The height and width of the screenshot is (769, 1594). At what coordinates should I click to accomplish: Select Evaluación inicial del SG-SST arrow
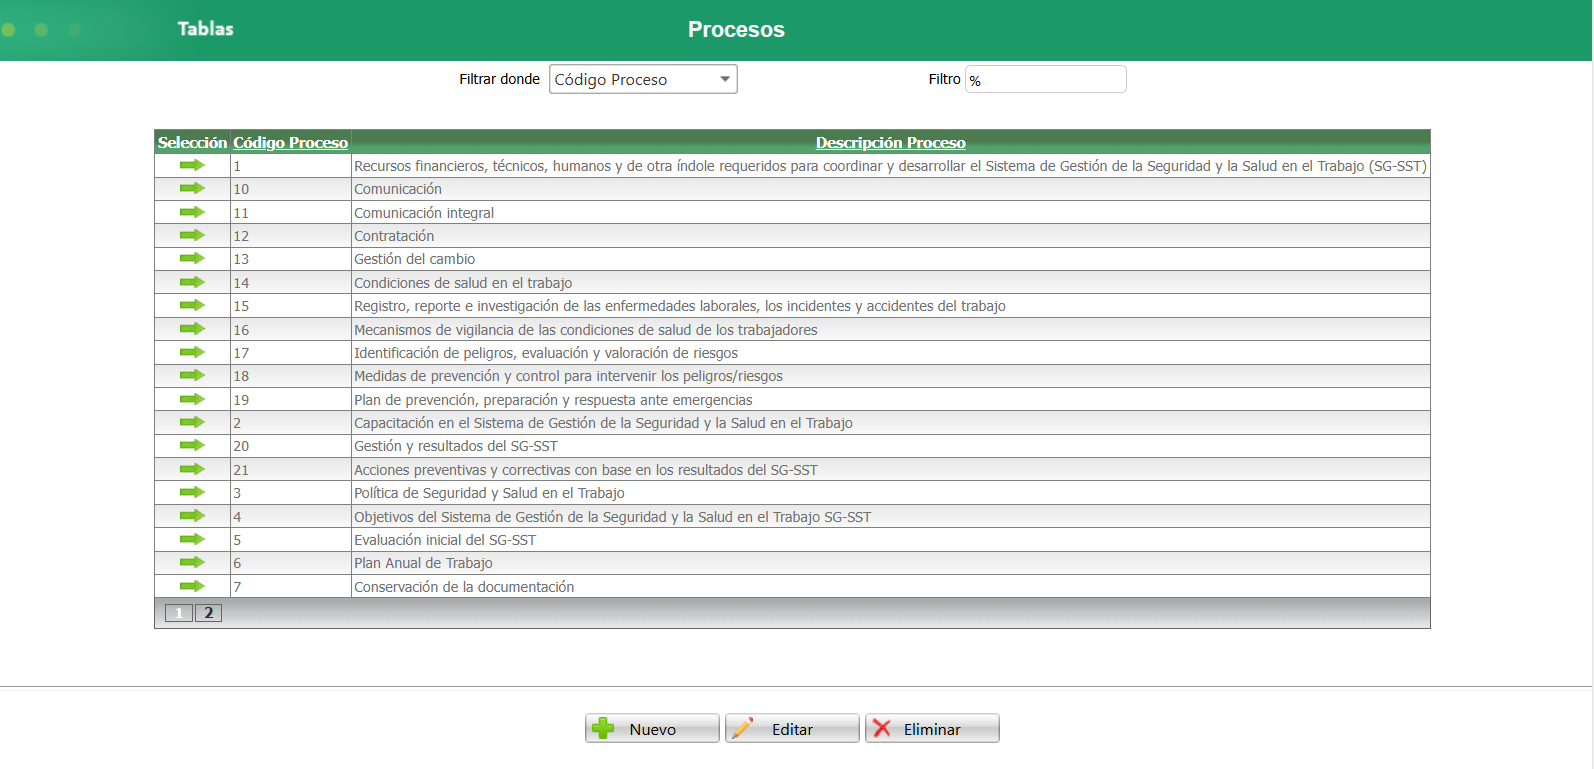pos(192,539)
